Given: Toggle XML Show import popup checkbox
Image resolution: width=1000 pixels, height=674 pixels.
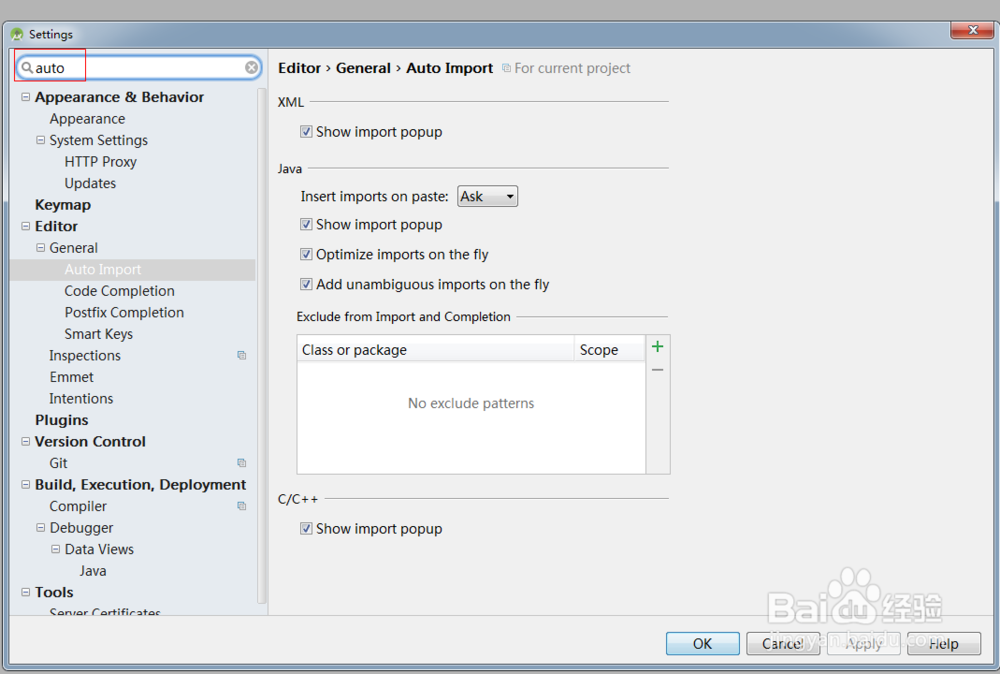Looking at the screenshot, I should (x=306, y=131).
